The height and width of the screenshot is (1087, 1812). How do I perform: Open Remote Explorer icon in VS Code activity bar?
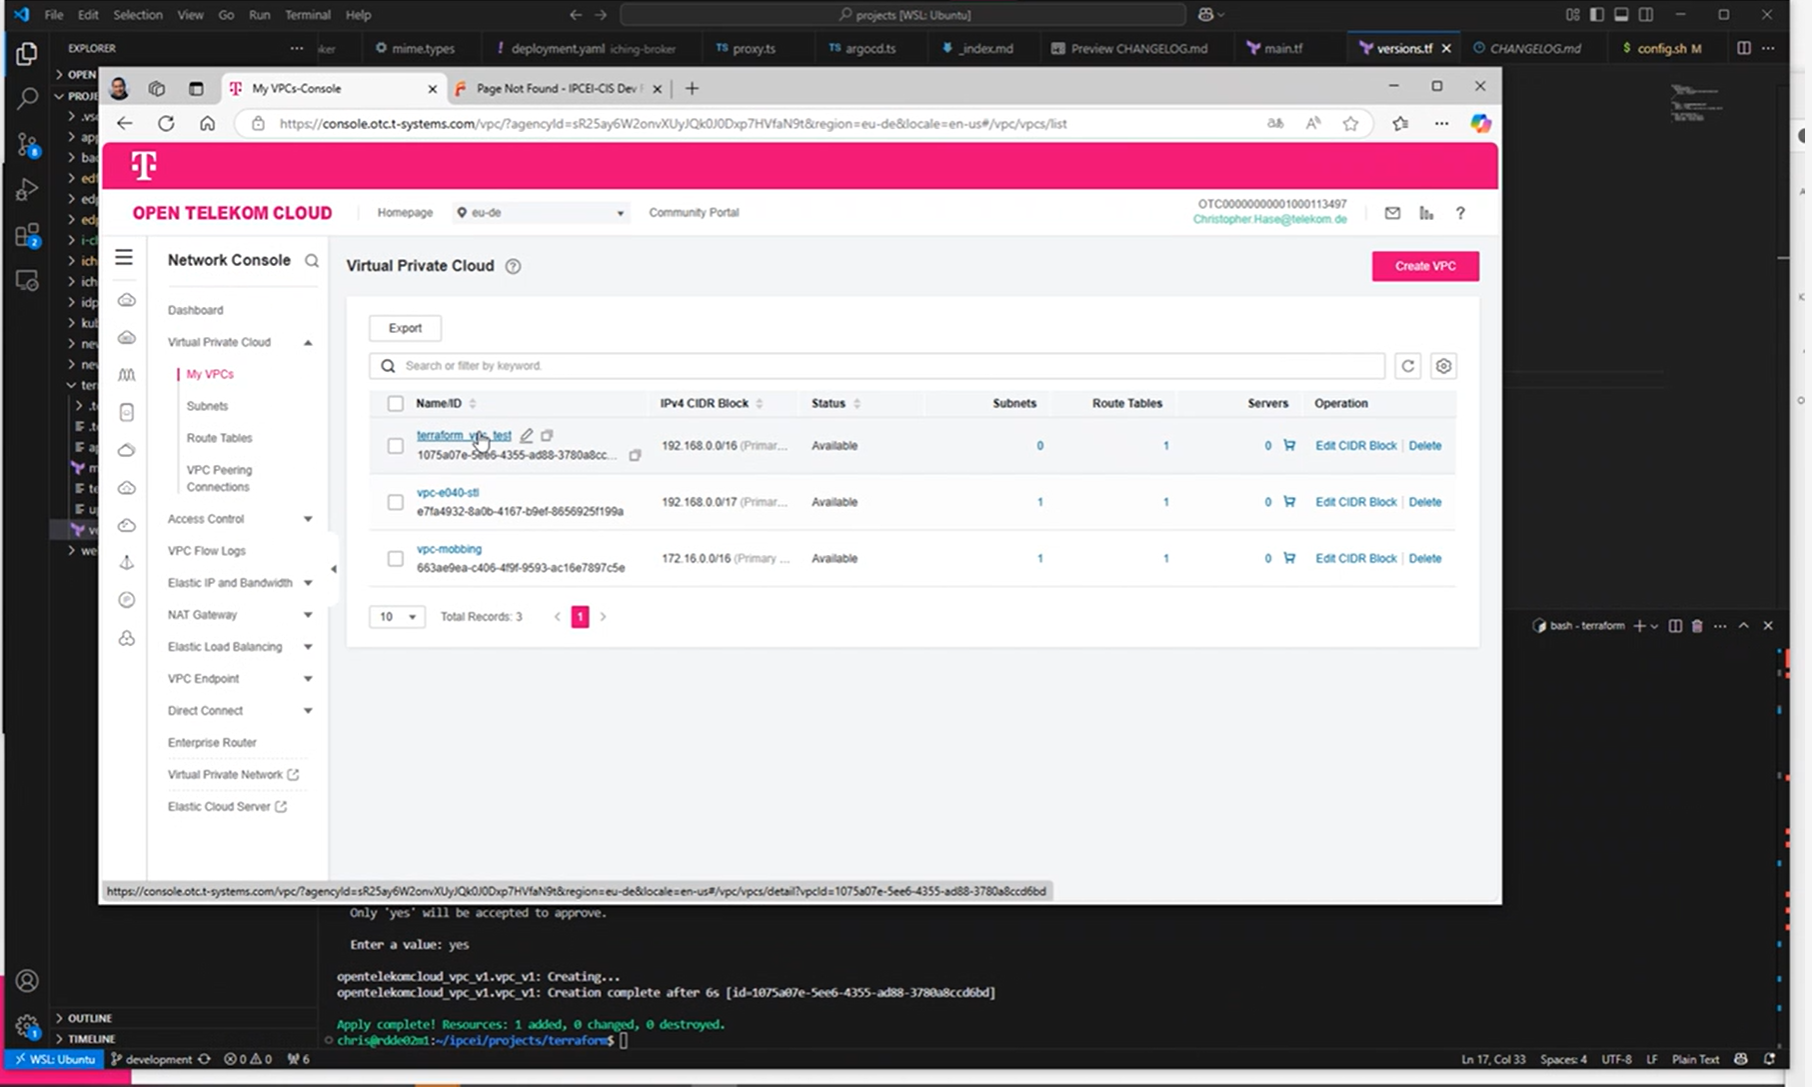[x=27, y=281]
